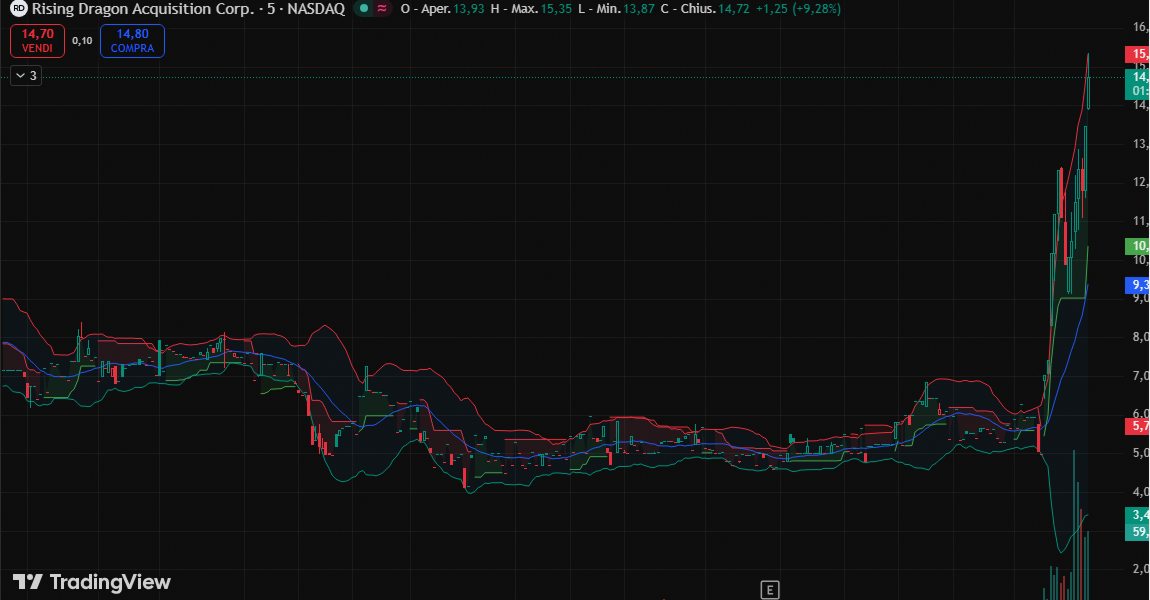Click the red upper-band price label at top of scale
This screenshot has height=600, width=1150.
1138,54
